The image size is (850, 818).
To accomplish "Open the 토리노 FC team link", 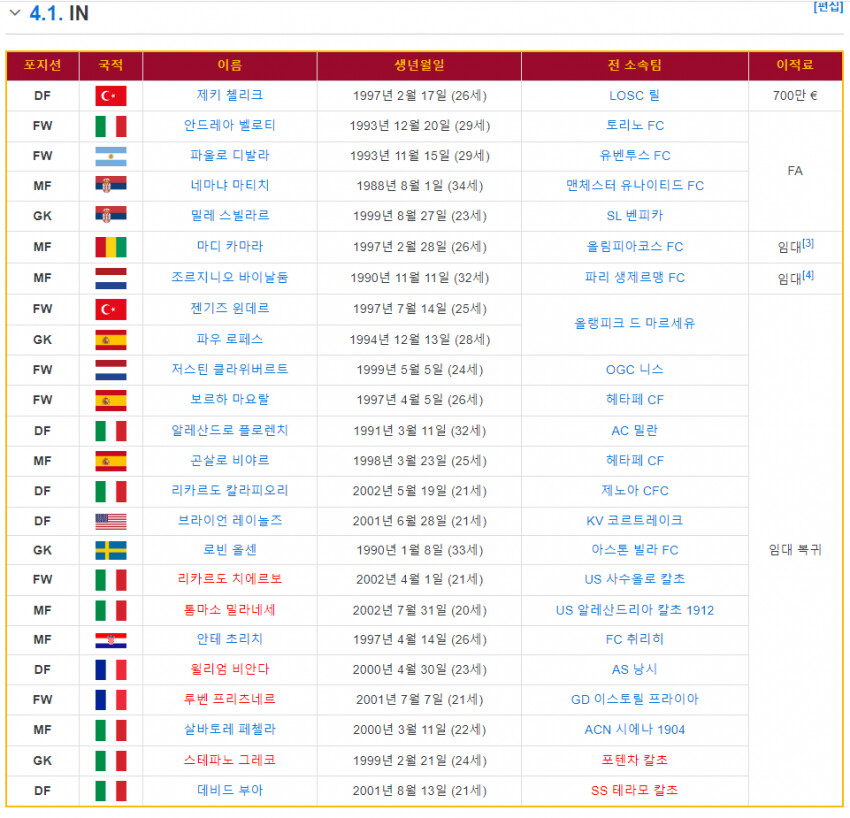I will [x=634, y=126].
